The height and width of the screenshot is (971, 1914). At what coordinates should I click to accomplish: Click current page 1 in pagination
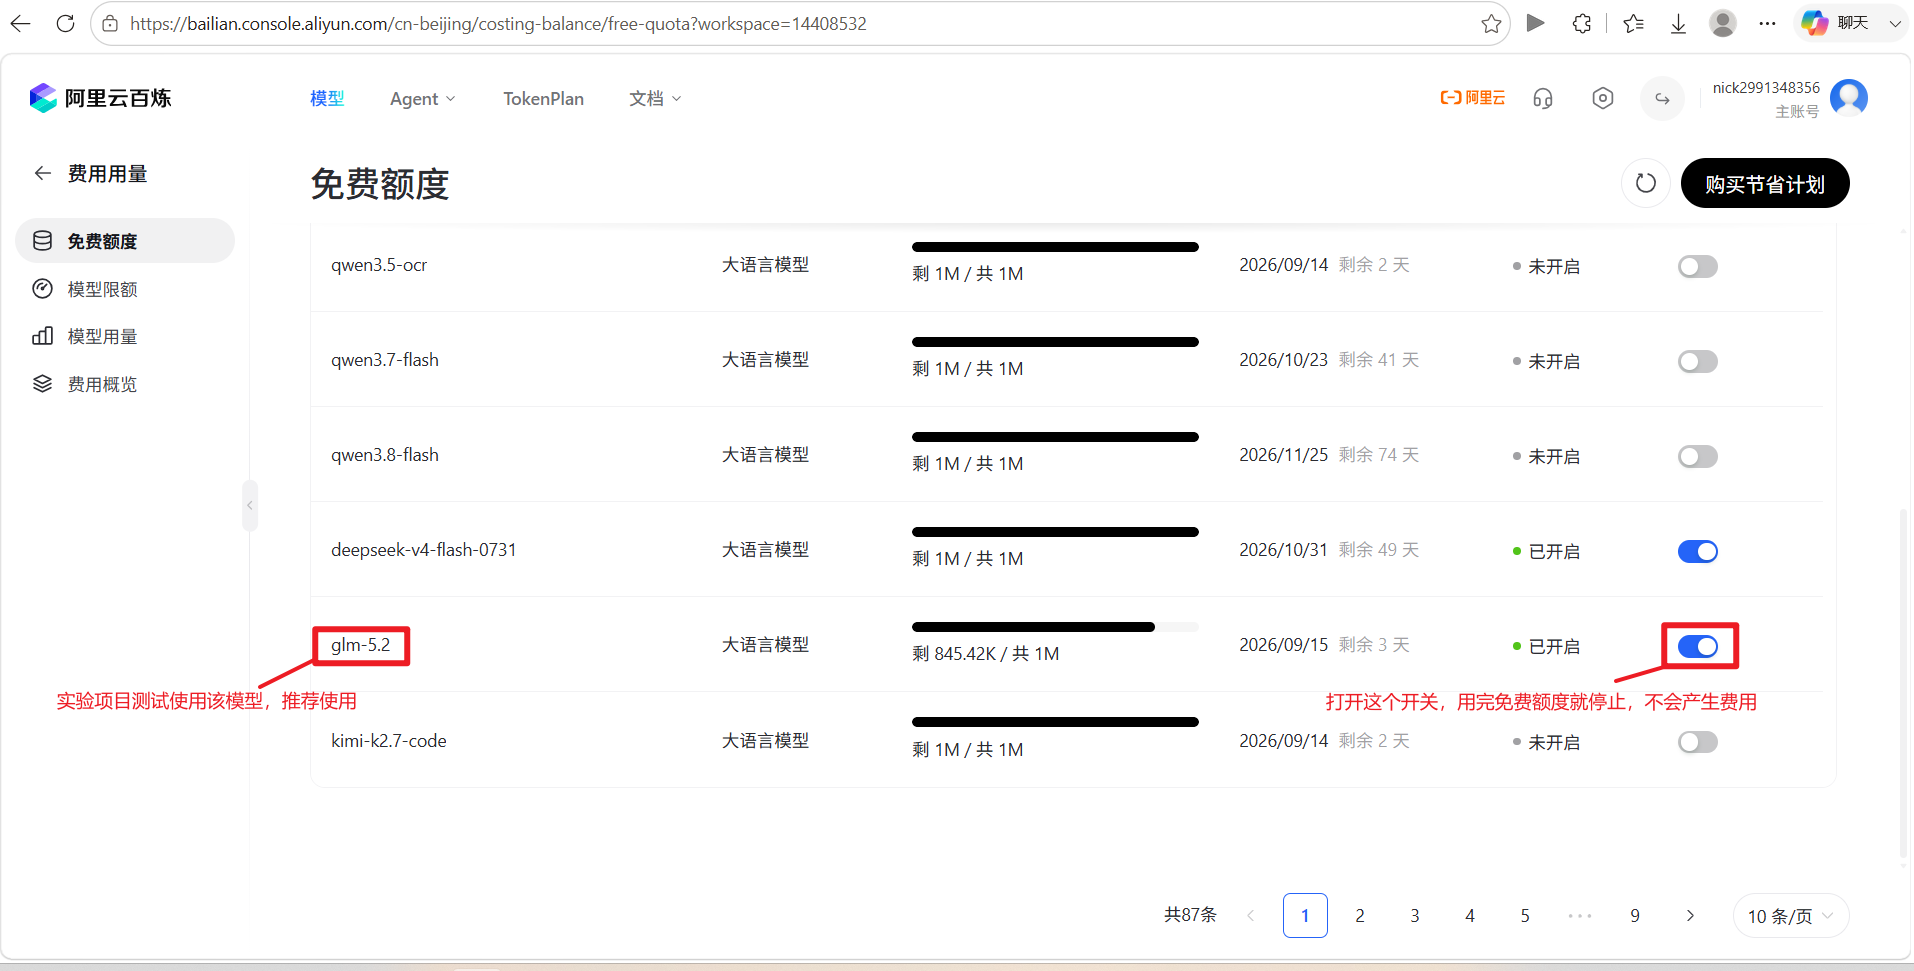click(x=1305, y=915)
